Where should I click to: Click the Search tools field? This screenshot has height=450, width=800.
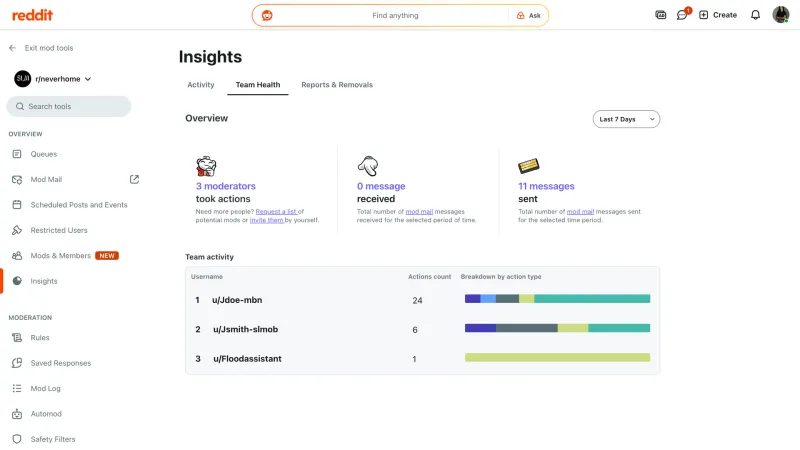69,106
